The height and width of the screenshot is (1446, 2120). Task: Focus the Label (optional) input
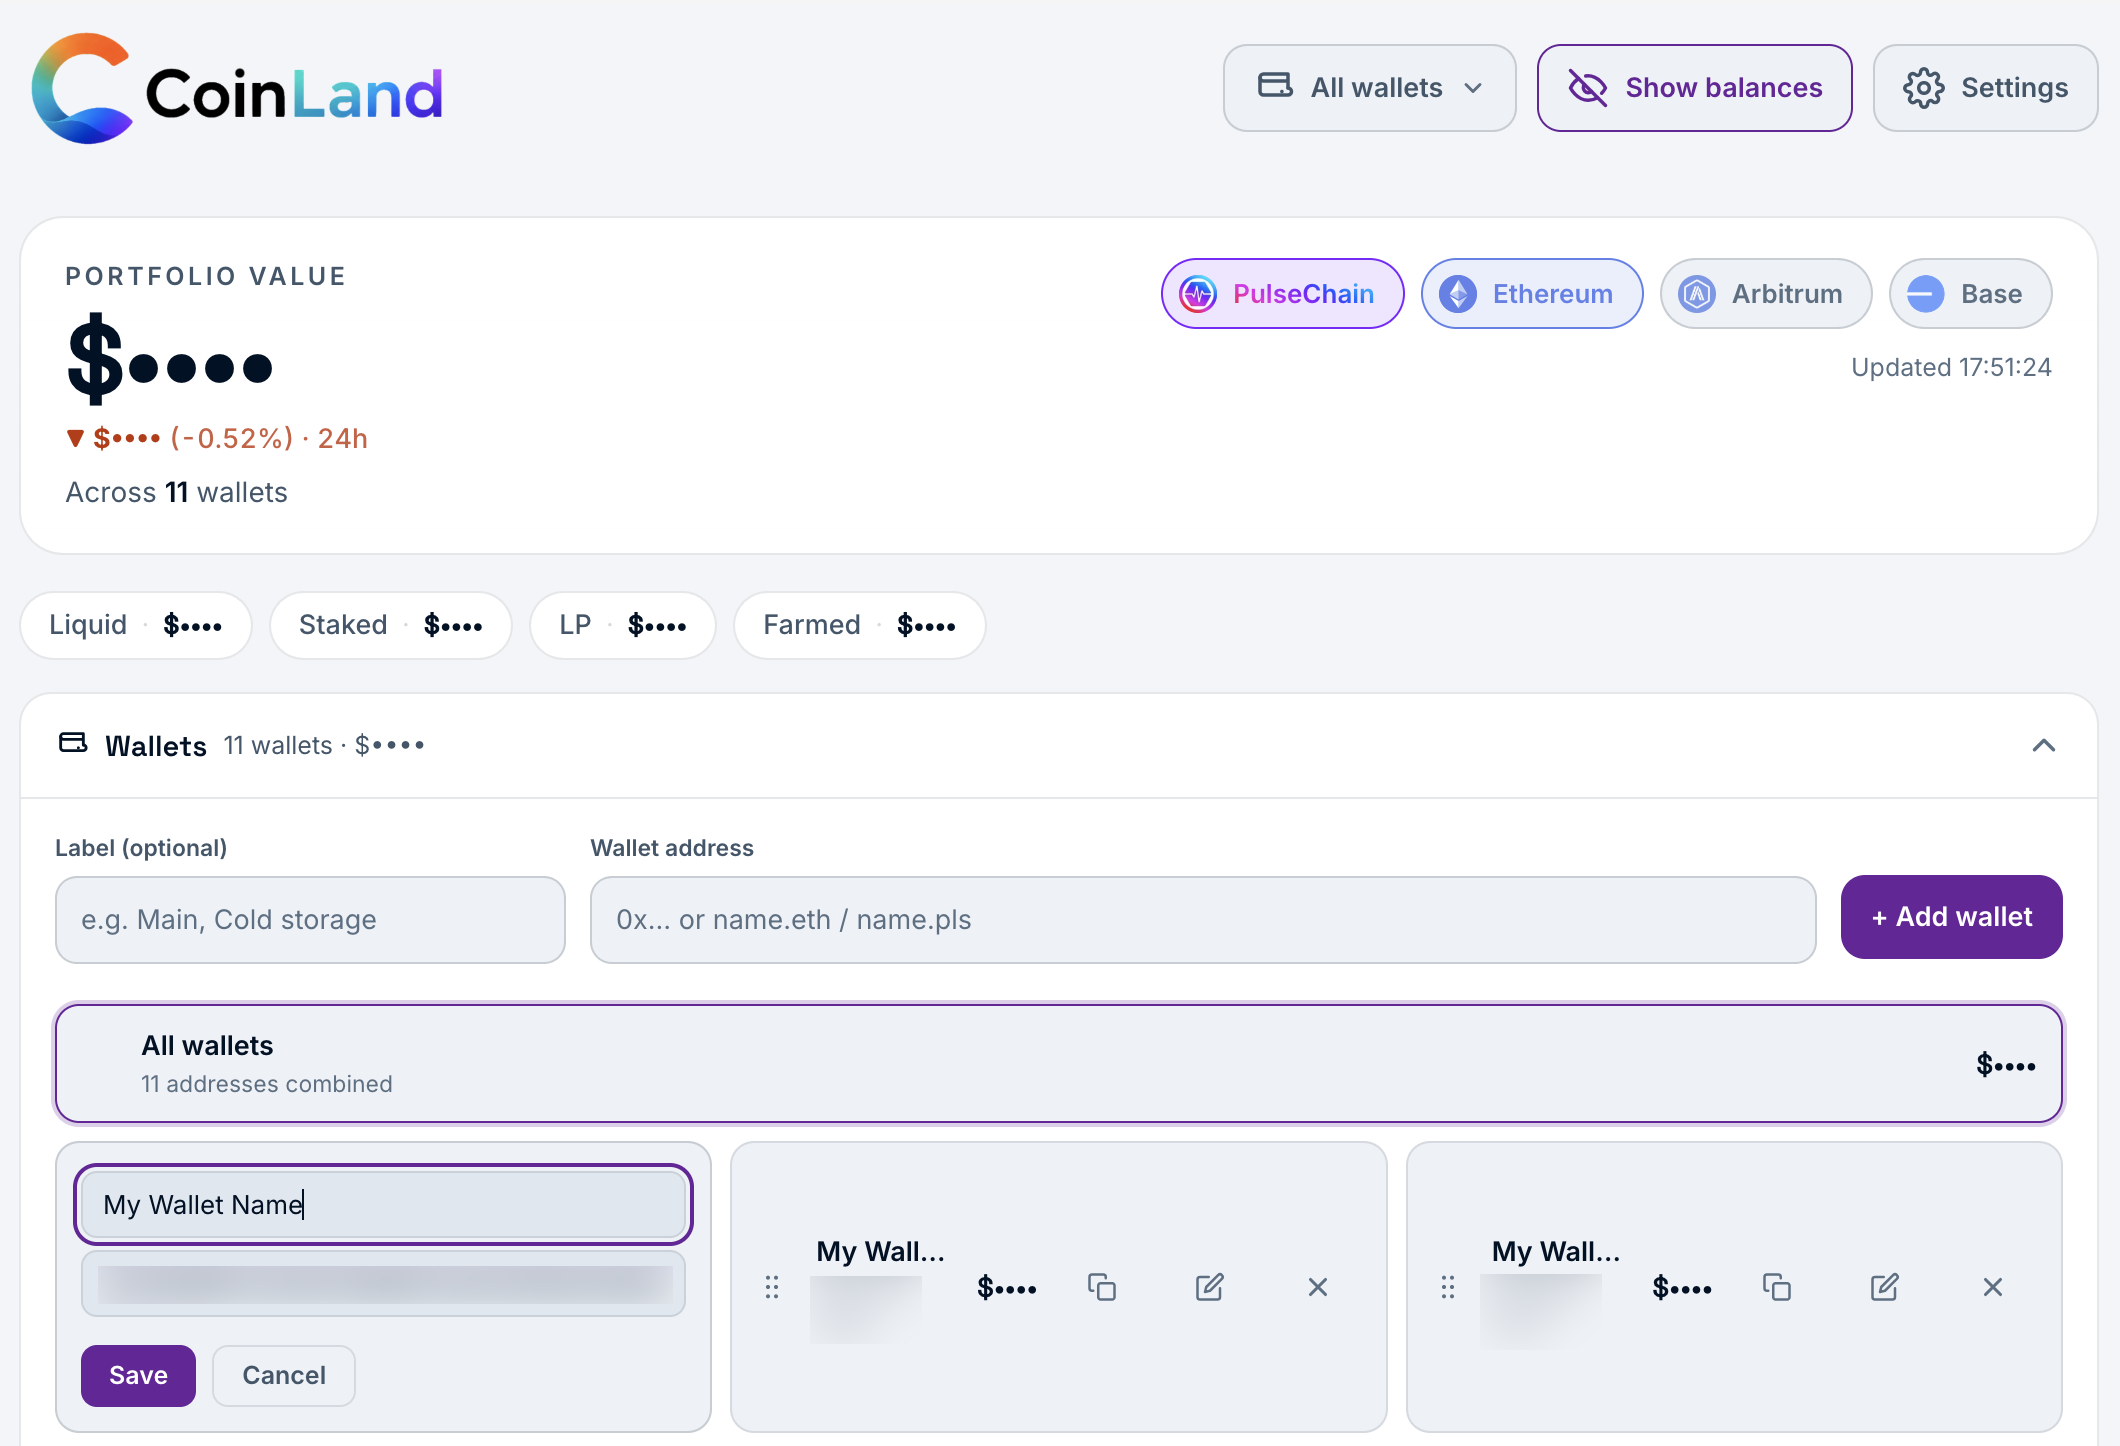click(x=310, y=920)
